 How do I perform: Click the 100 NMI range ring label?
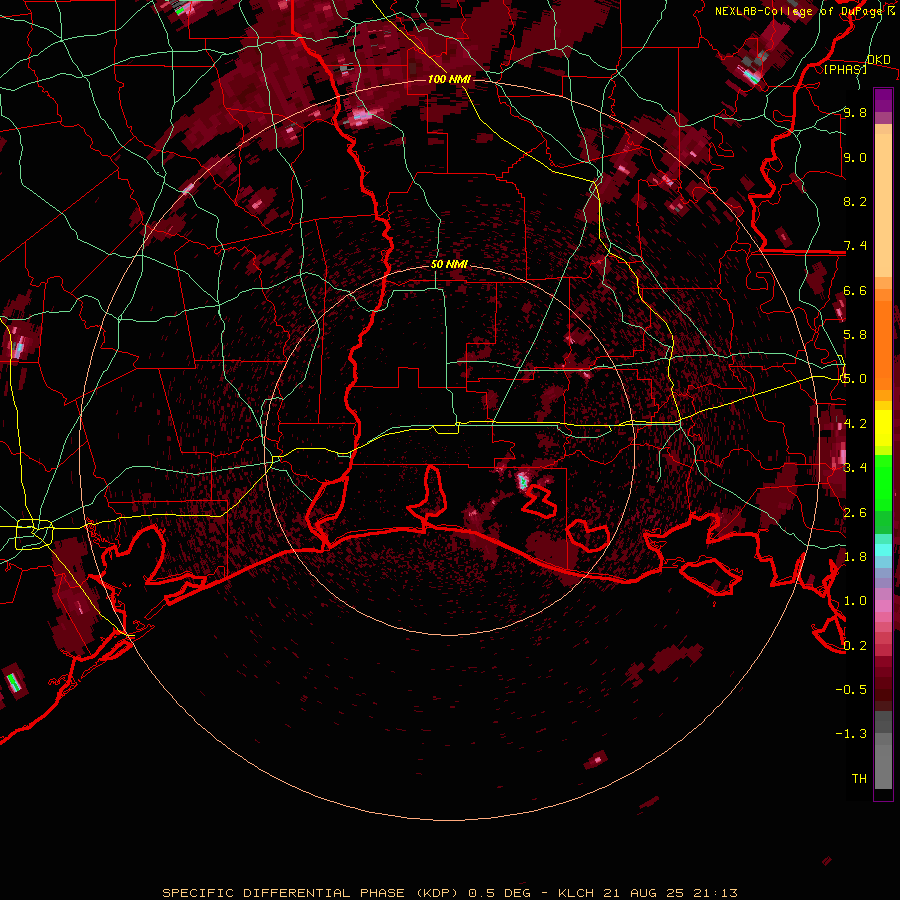coord(449,79)
